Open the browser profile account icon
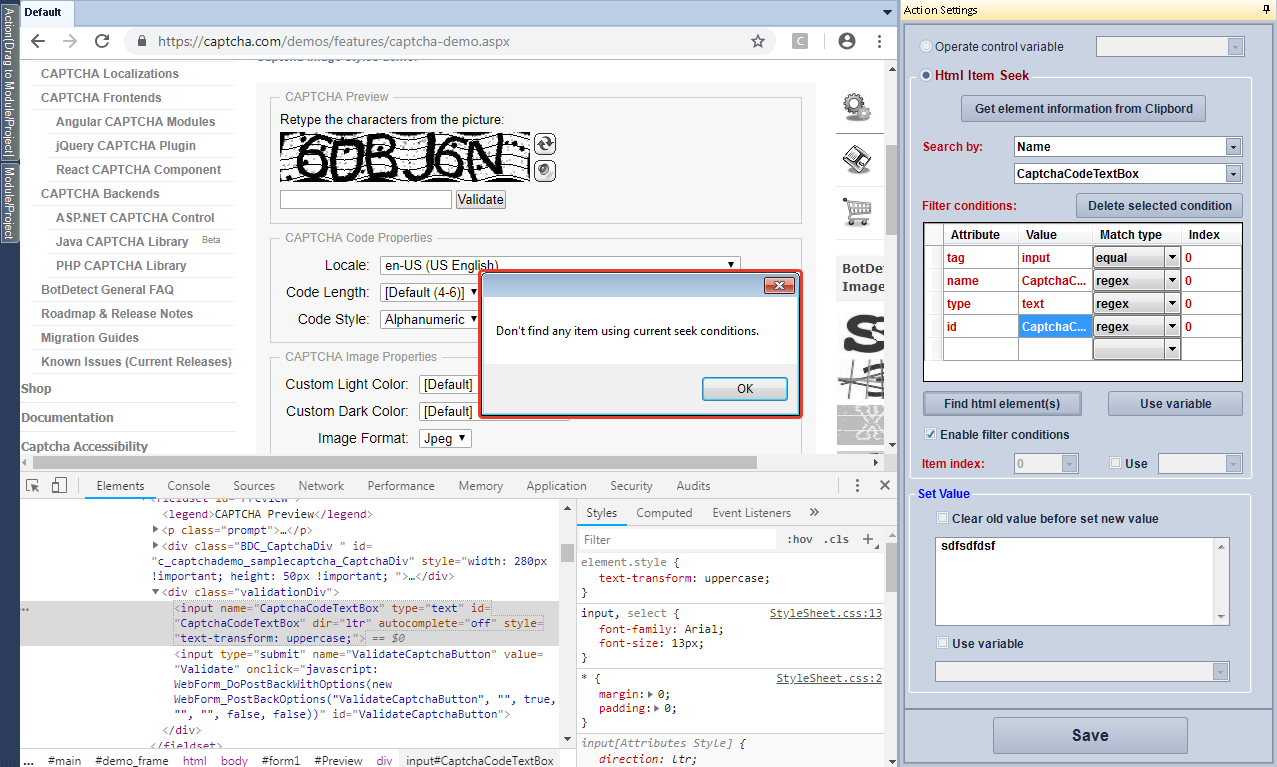1277x767 pixels. (x=847, y=41)
